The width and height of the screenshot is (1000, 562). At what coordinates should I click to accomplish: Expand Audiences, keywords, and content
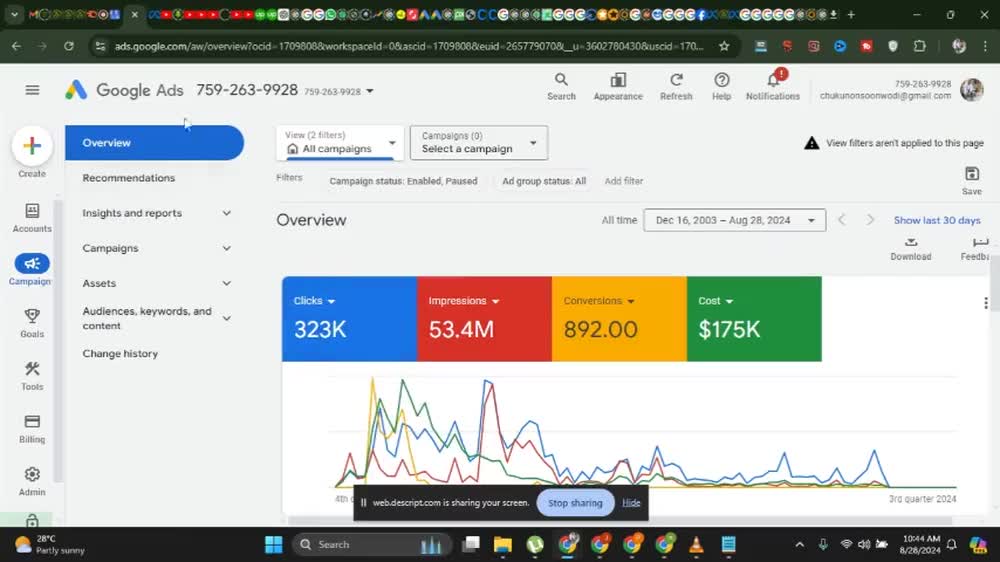click(226, 318)
